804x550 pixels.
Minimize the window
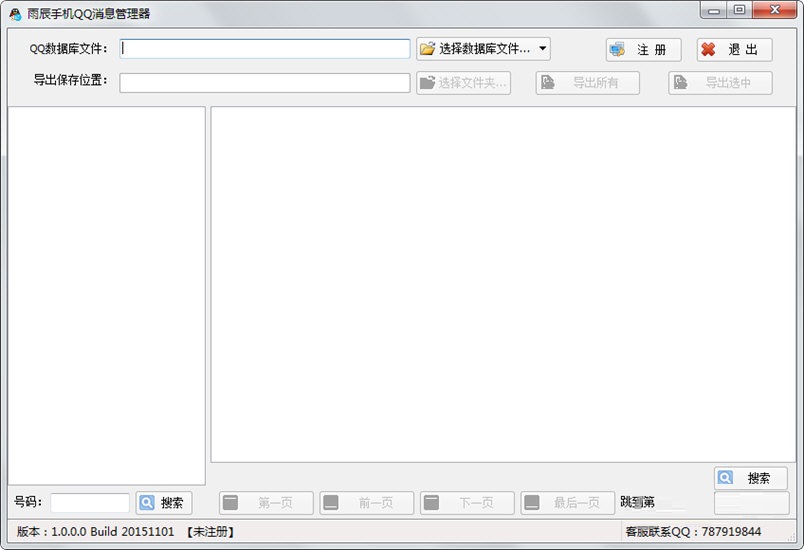tap(714, 10)
